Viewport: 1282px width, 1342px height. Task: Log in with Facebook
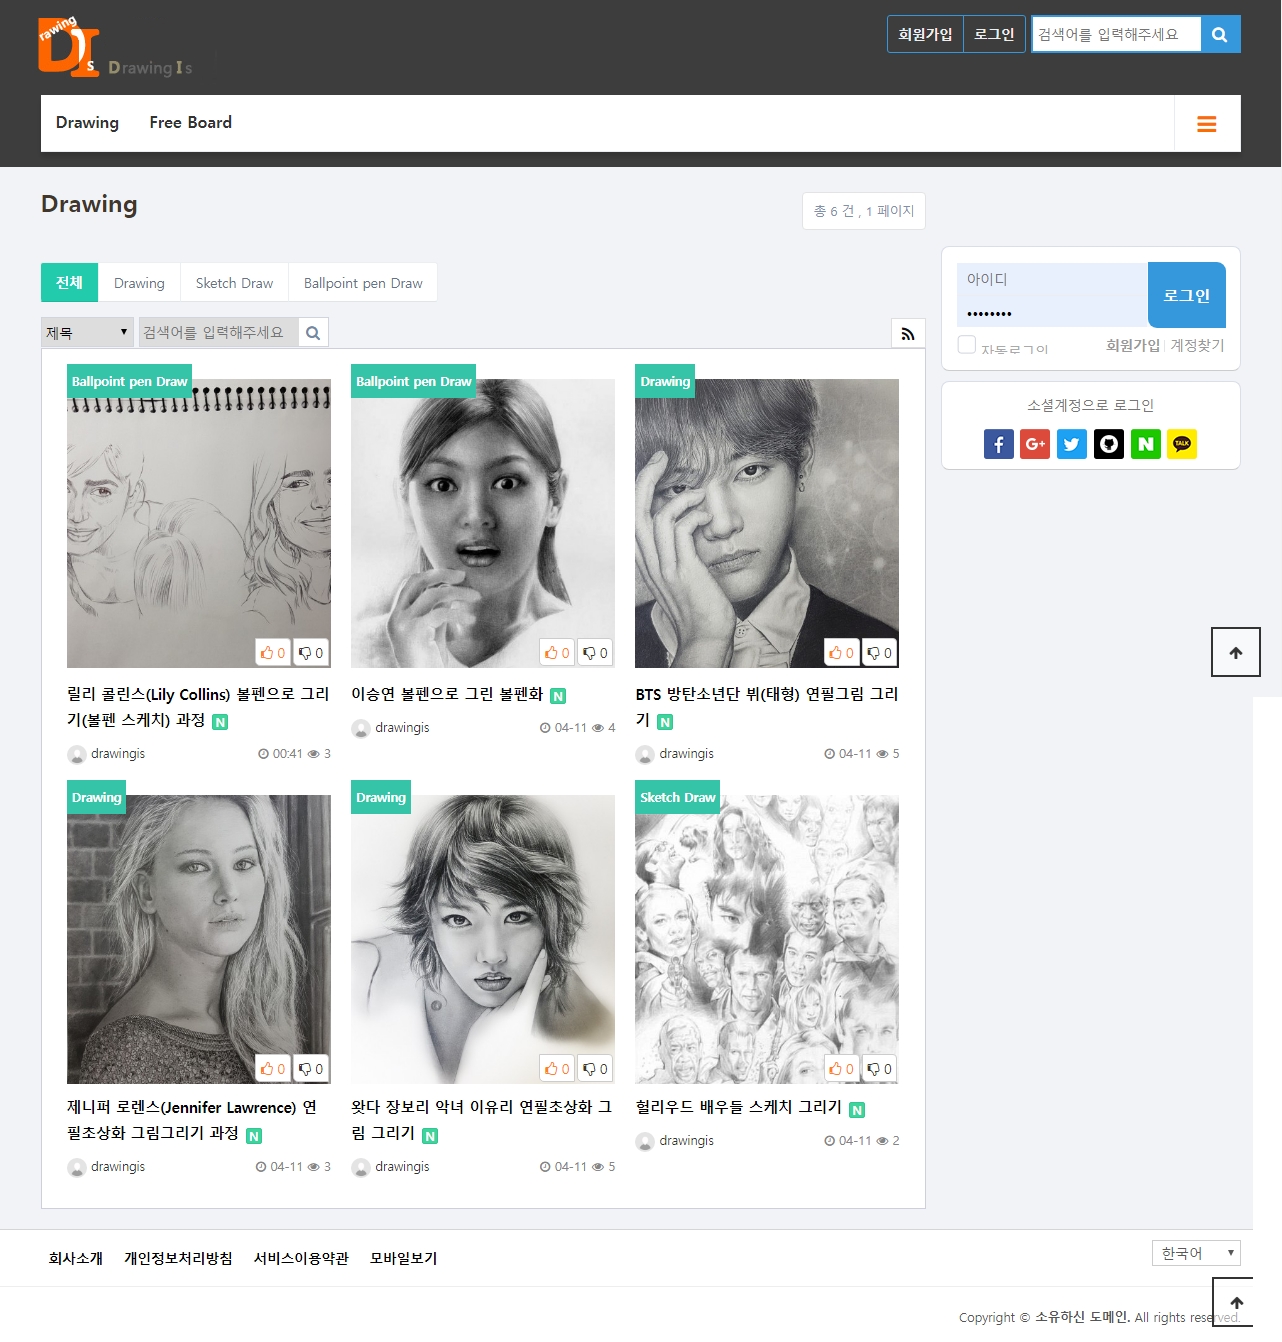pyautogui.click(x=999, y=444)
